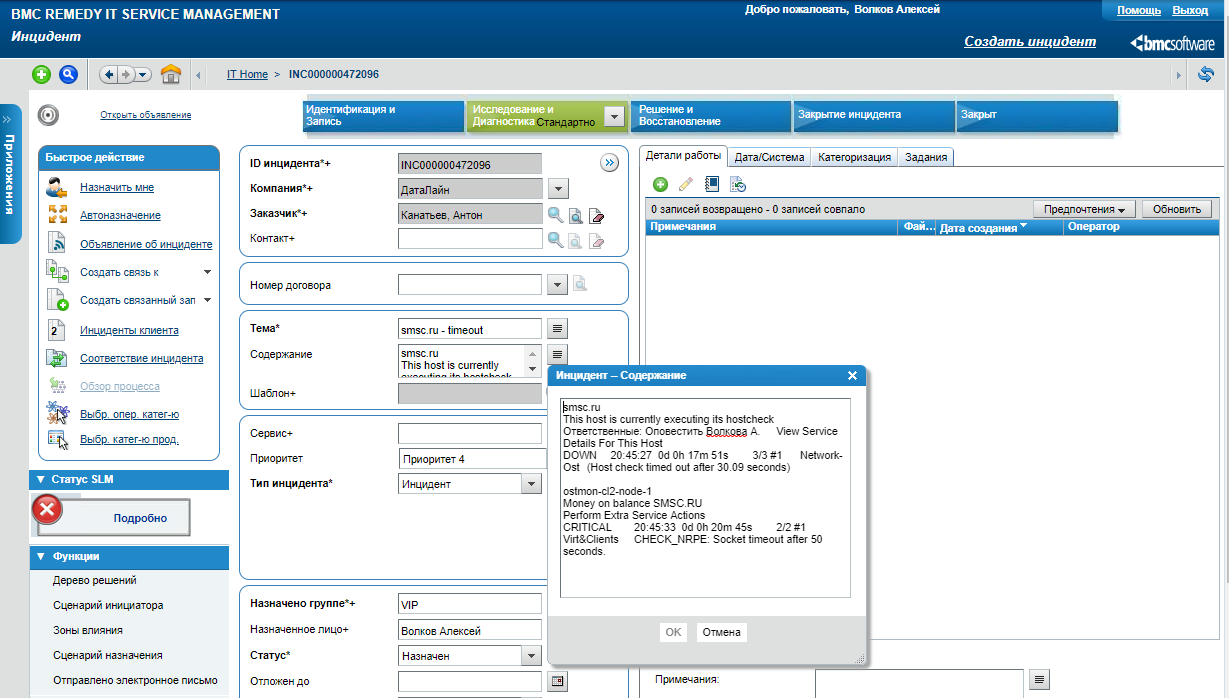The height and width of the screenshot is (698, 1229).
Task: Click the Выбр. опер. катег-ю icon
Action: (x=58, y=413)
